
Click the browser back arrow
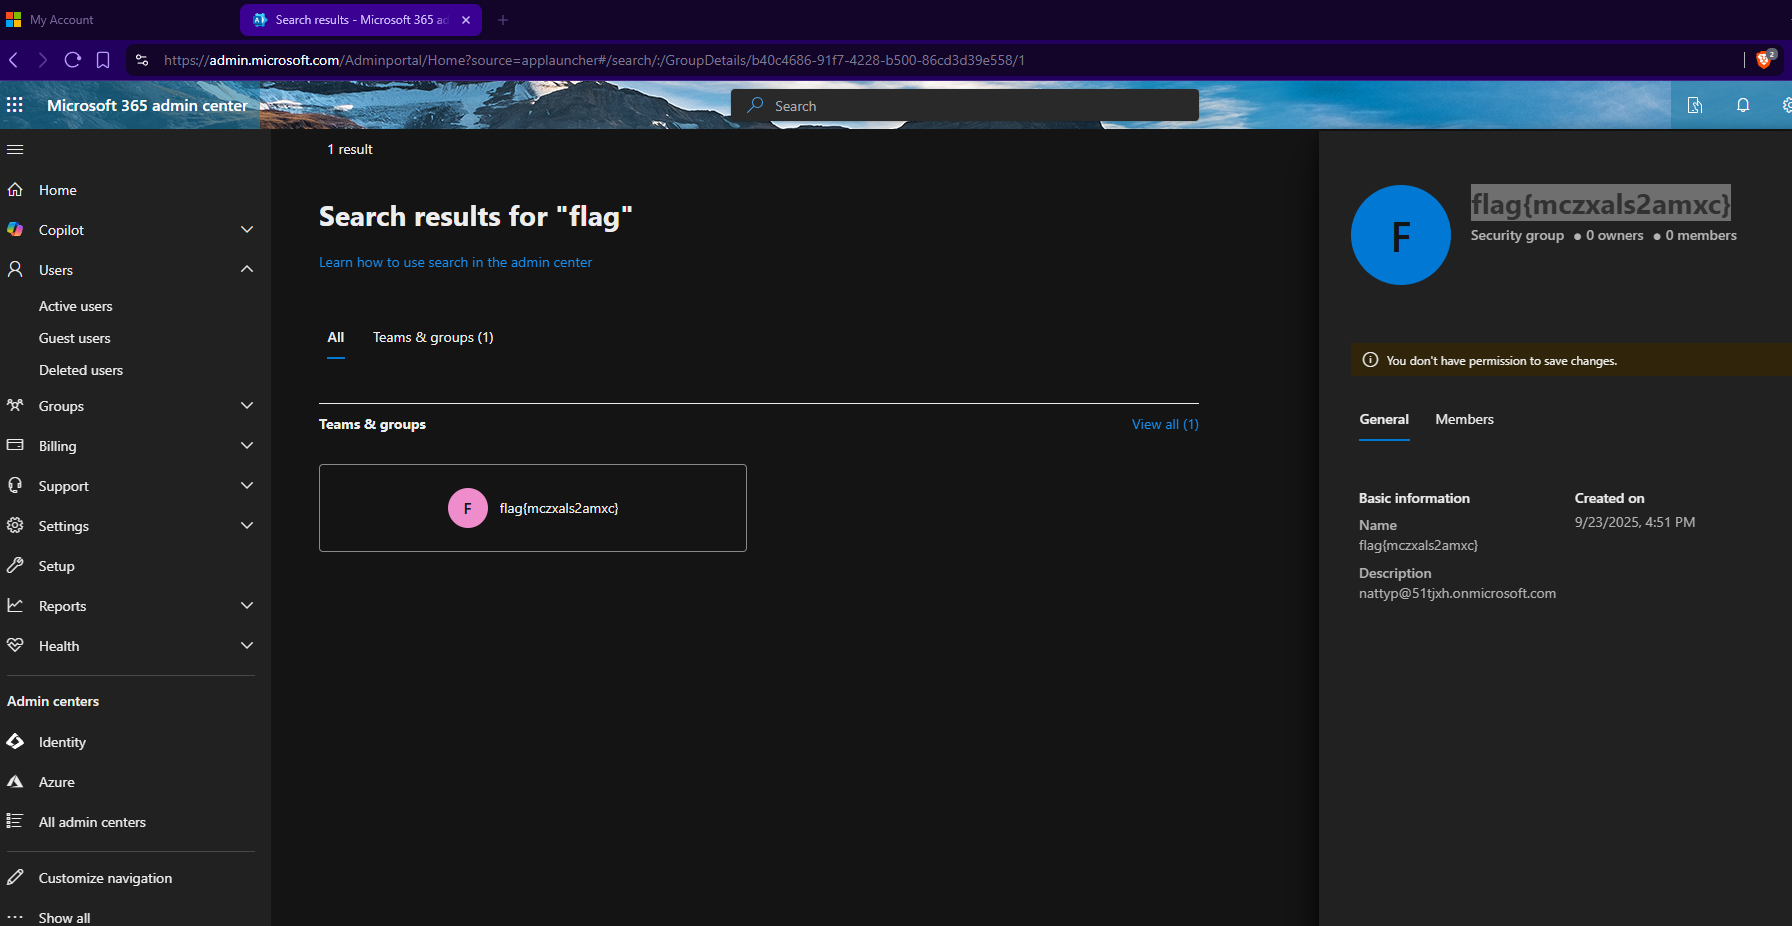click(x=14, y=60)
